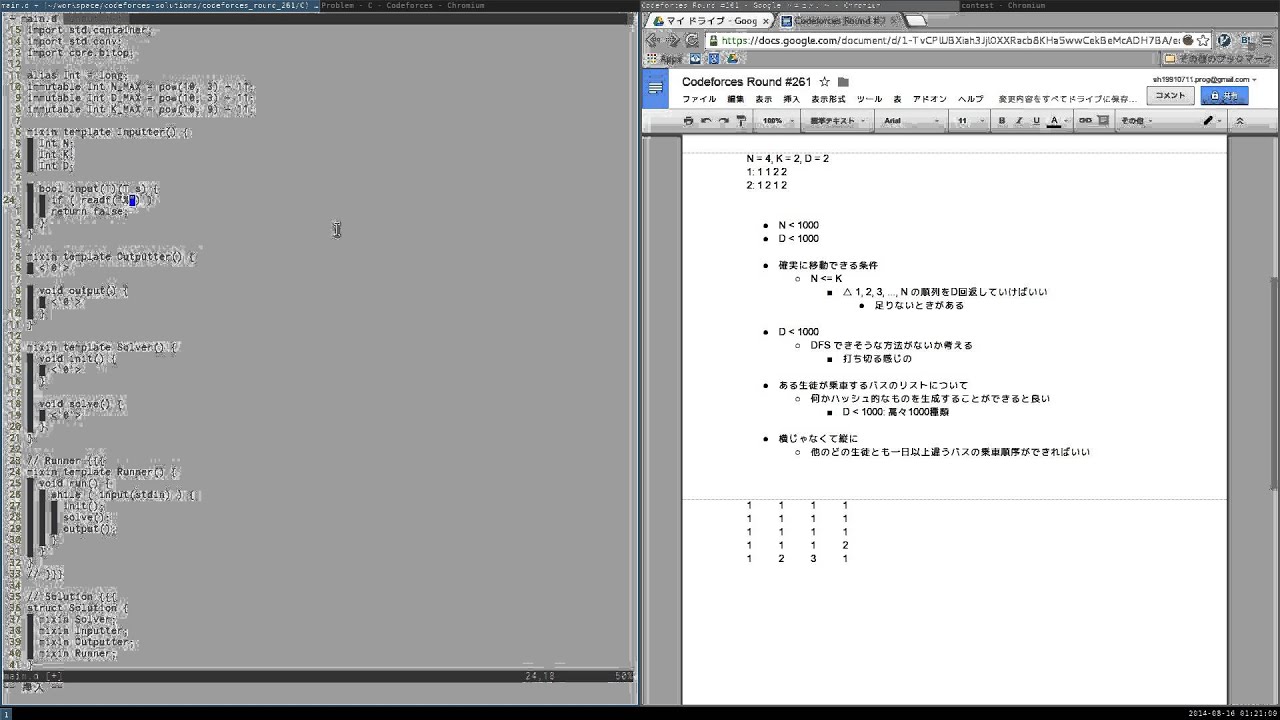Viewport: 1280px width, 720px height.
Task: Collapse the Docs menus with chevron icon
Action: coord(1240,121)
